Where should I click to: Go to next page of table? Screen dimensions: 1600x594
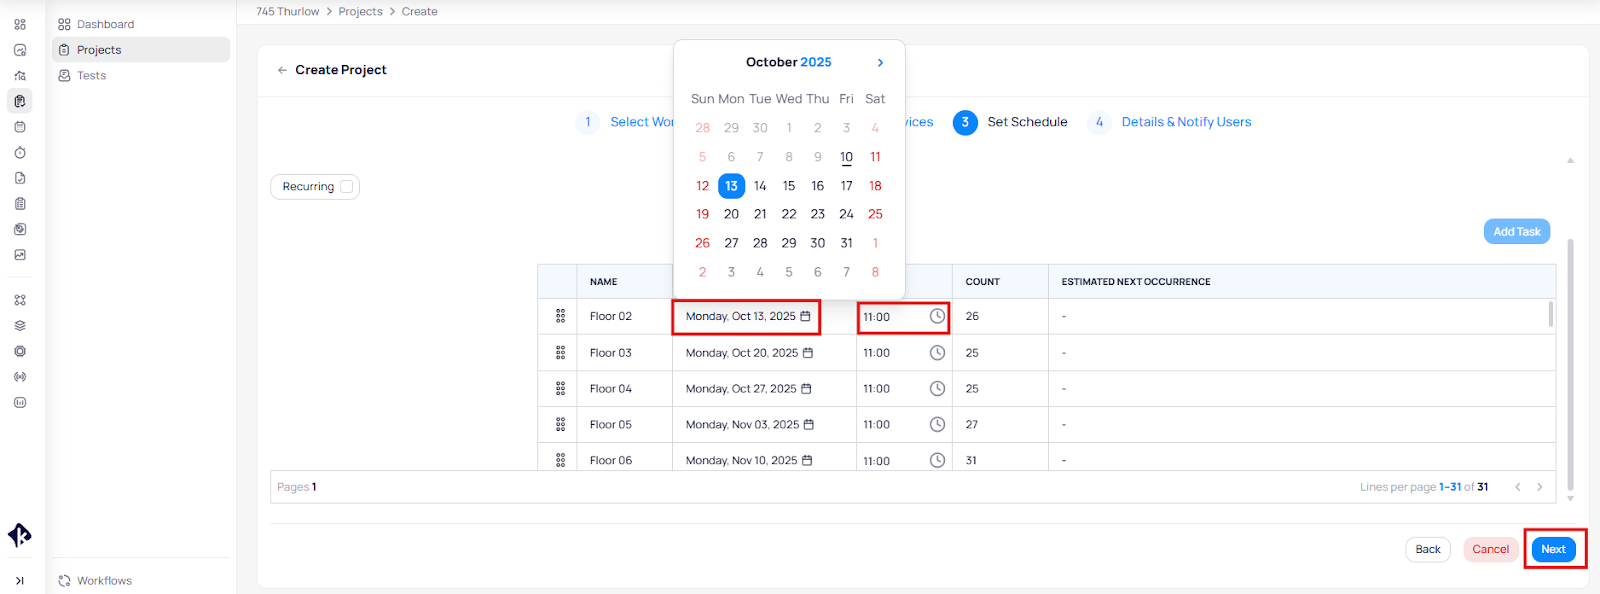(1539, 487)
